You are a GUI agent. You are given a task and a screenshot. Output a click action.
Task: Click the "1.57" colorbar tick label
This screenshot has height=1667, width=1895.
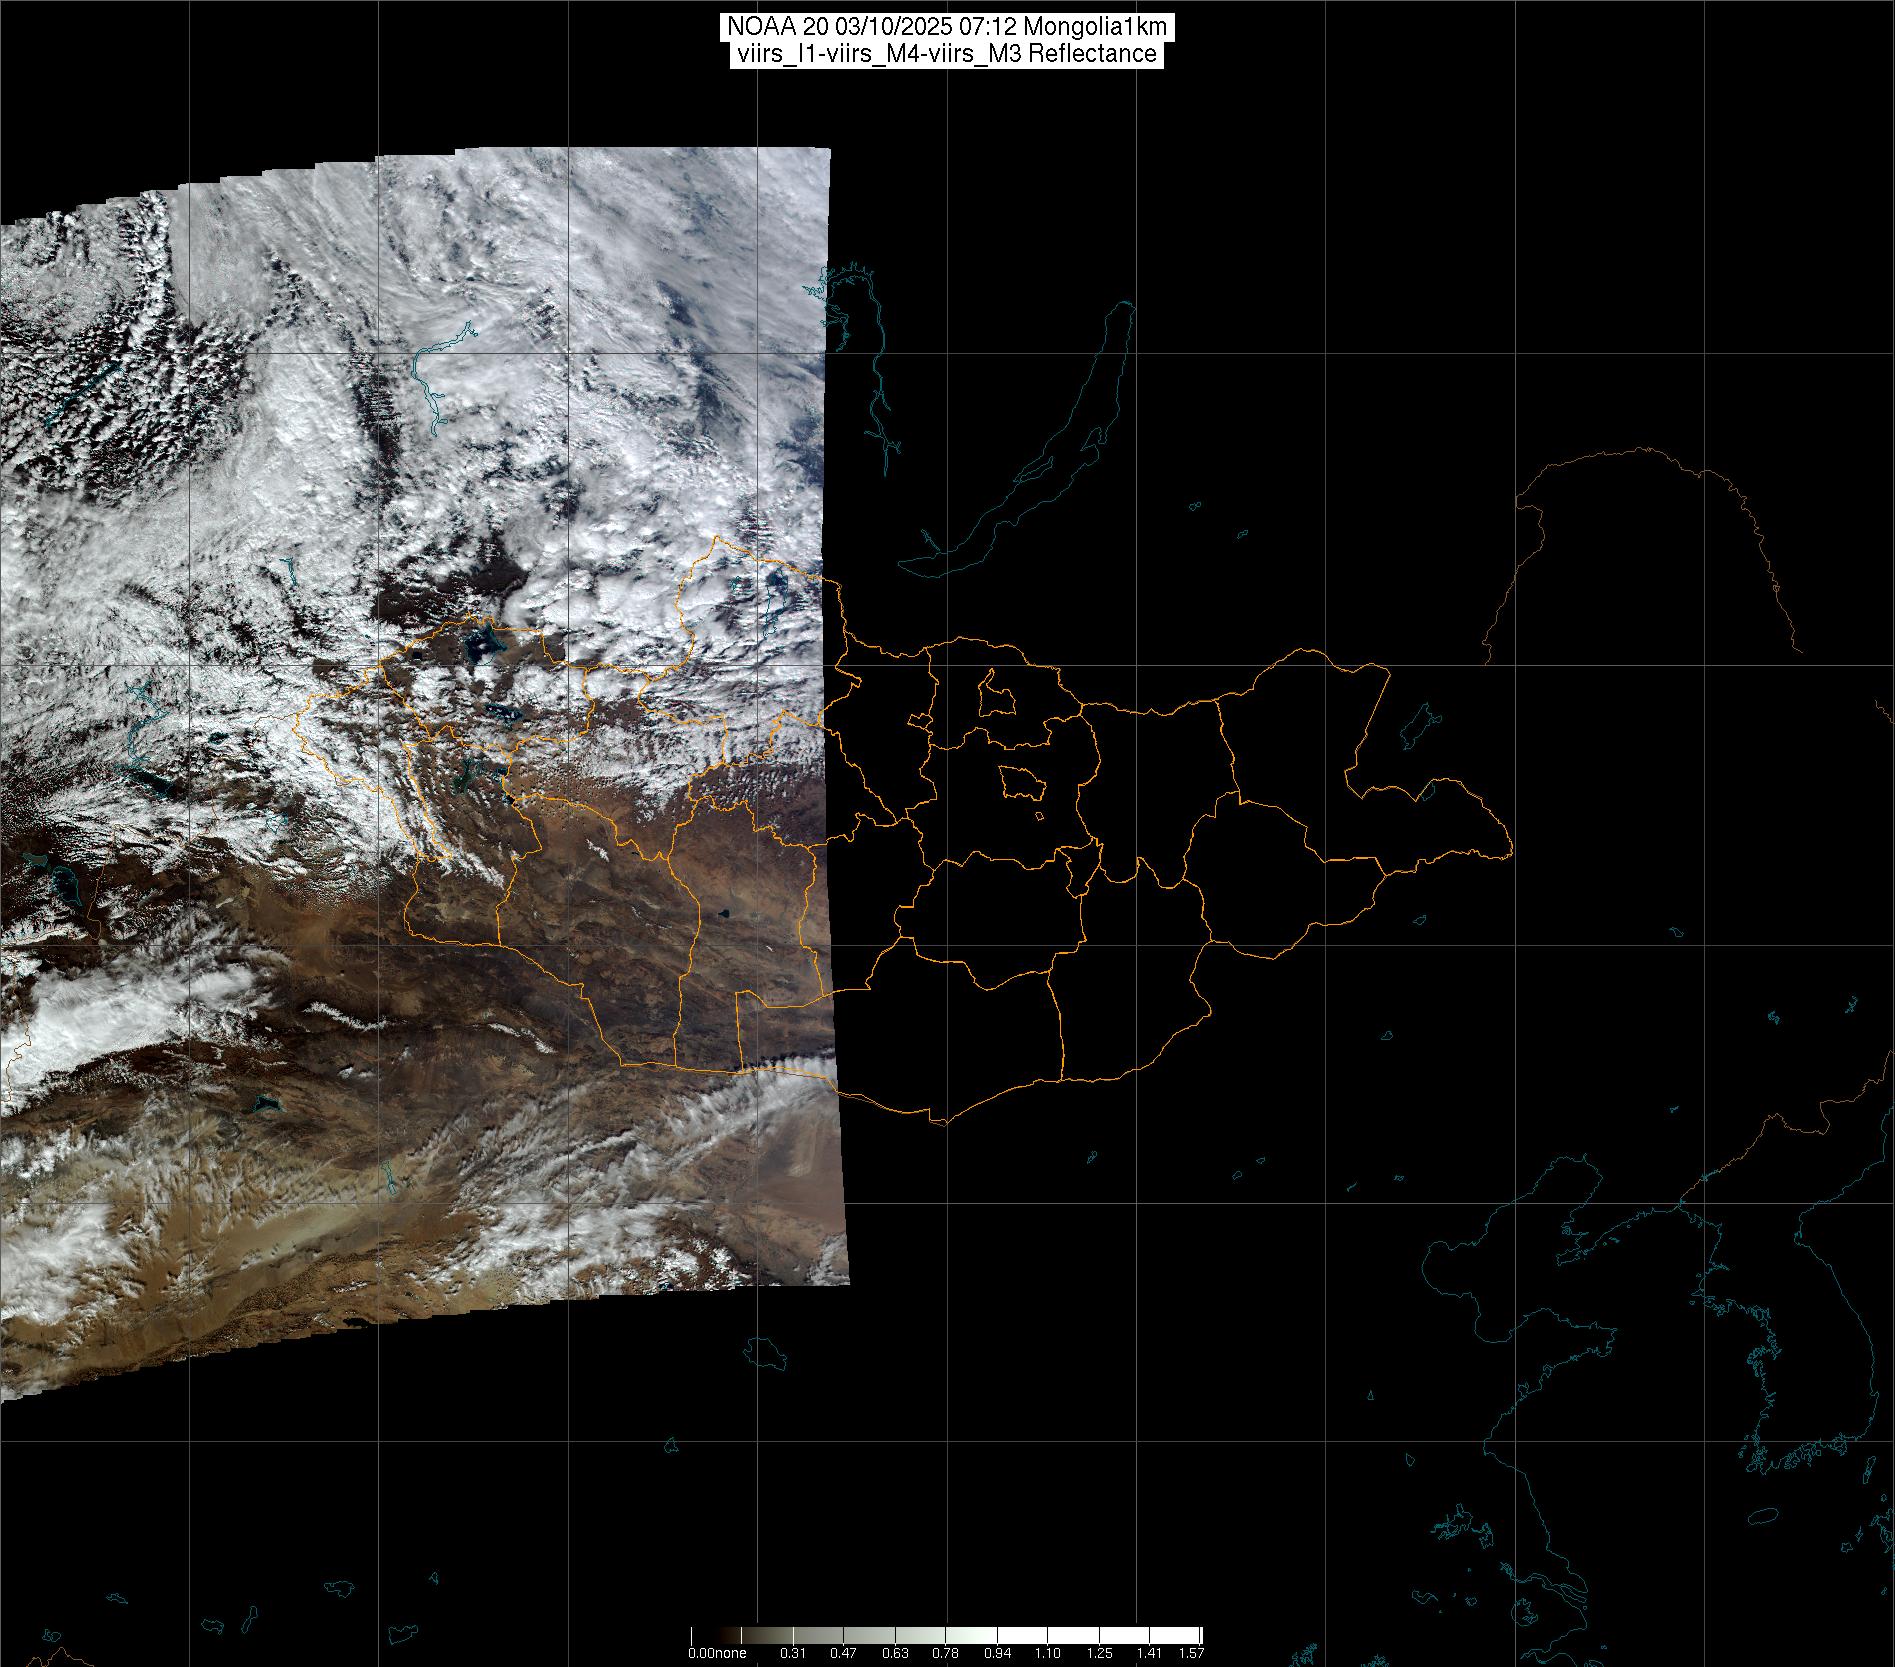point(1191,1653)
